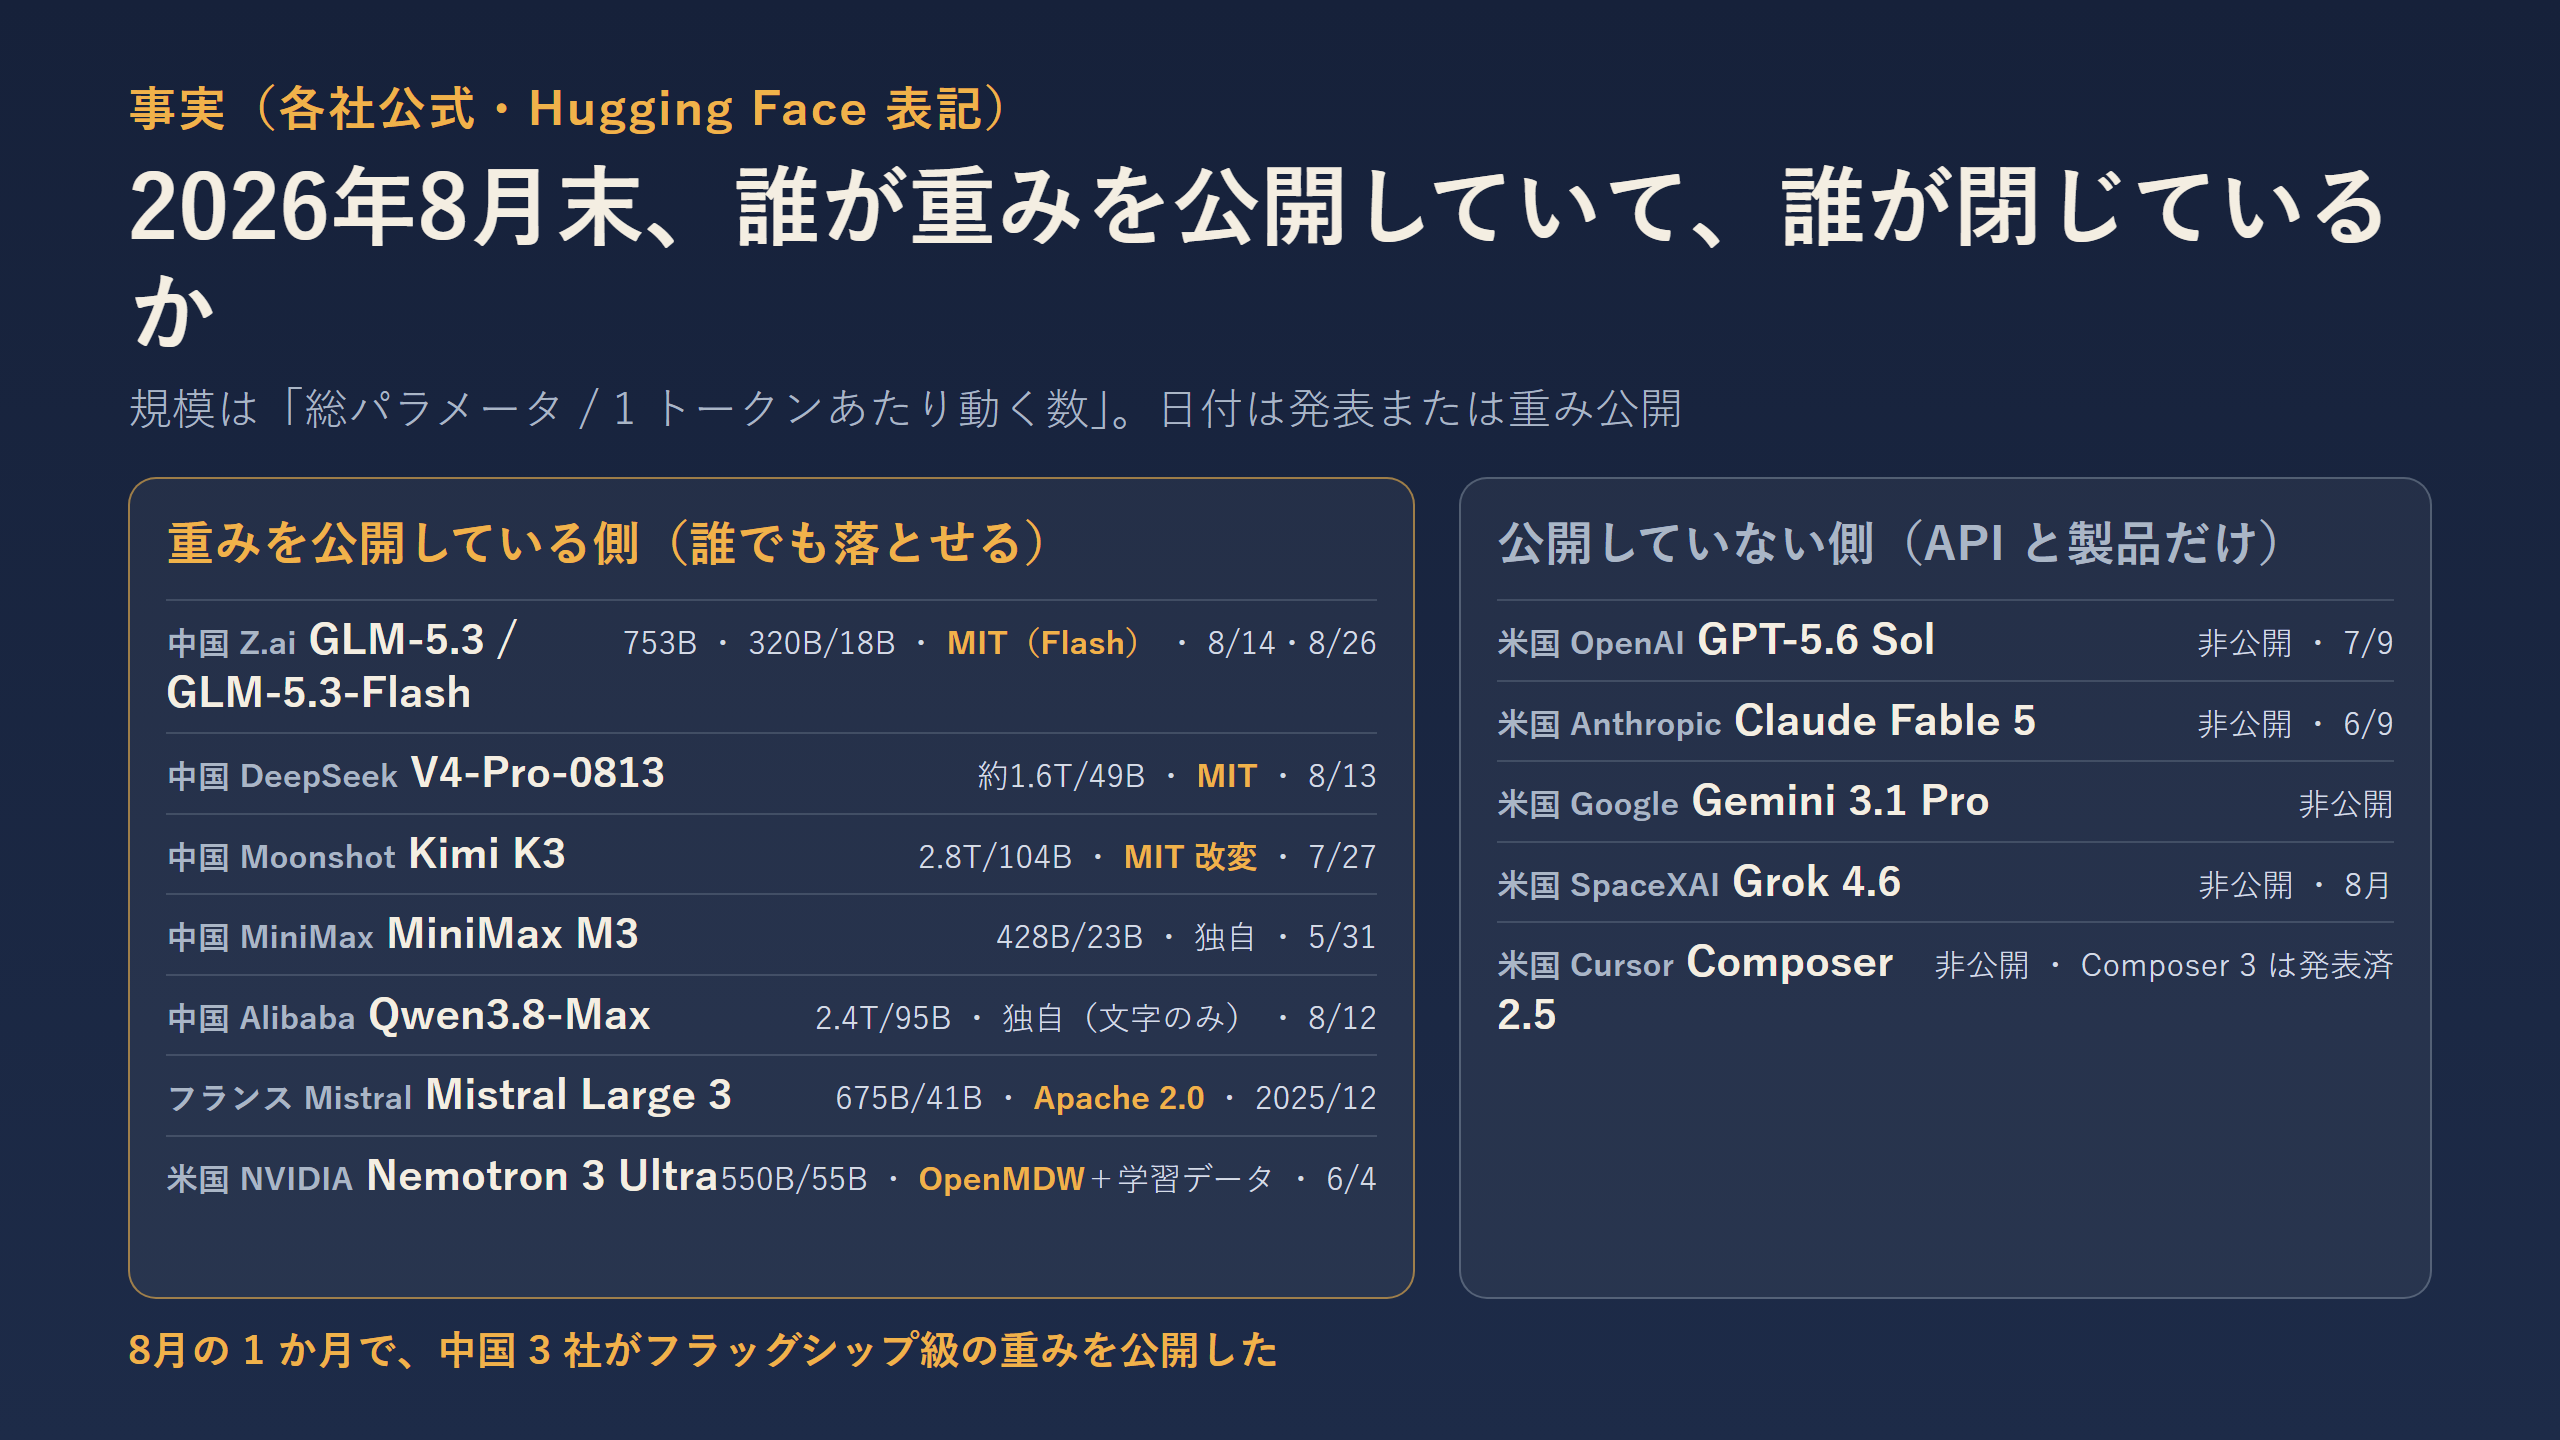
Task: Click the note "Composer 3 は発表済"
Action: [2237, 965]
